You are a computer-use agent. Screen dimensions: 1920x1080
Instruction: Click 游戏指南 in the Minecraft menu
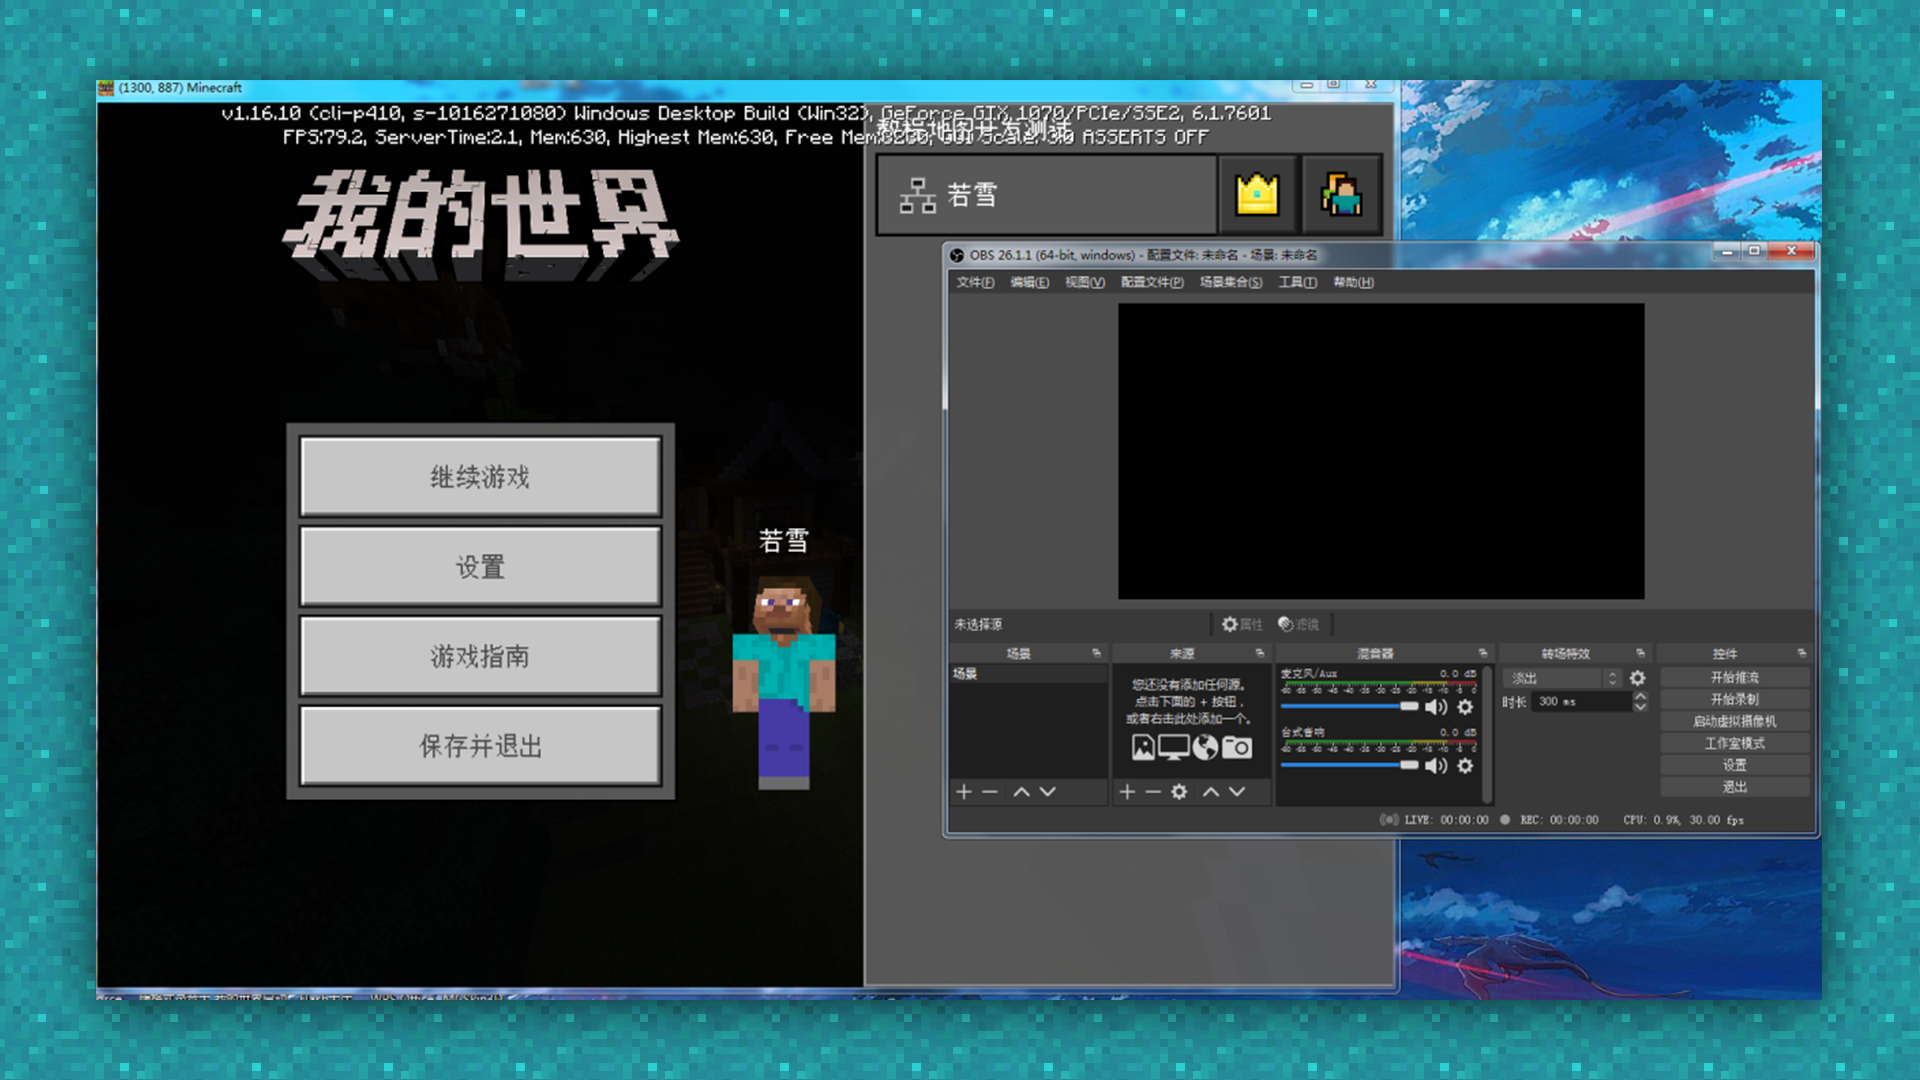point(480,656)
